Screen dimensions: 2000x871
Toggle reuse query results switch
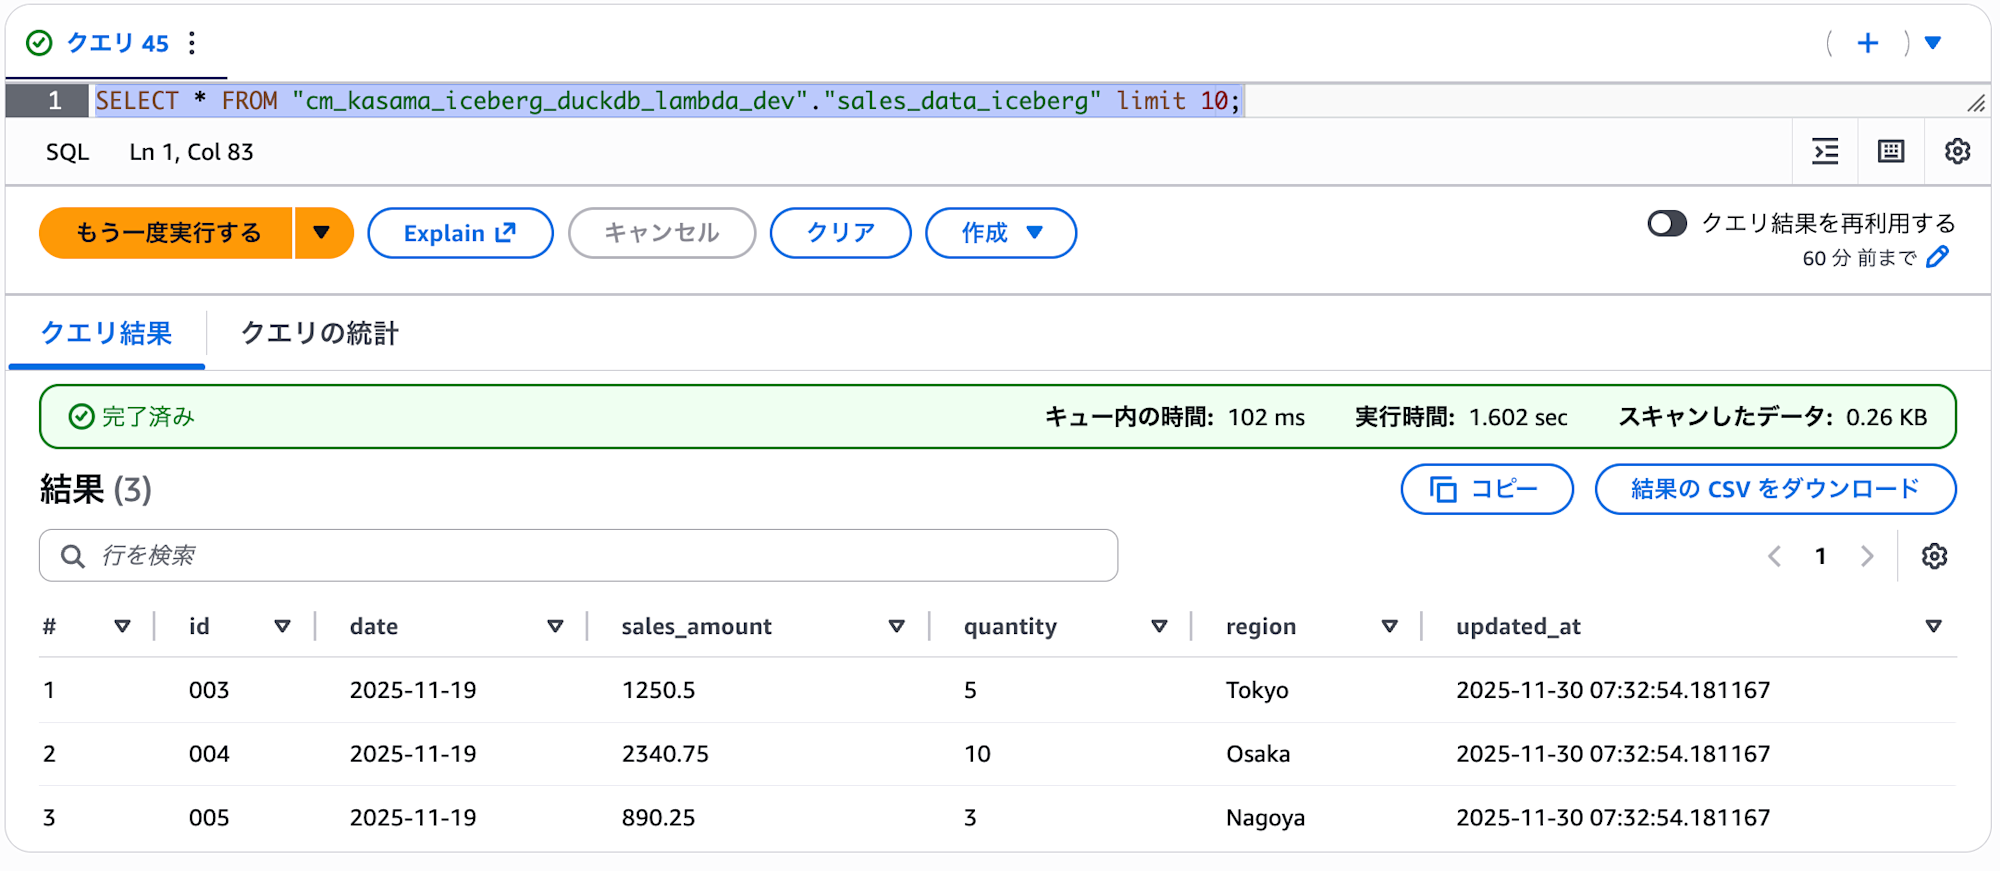click(1667, 223)
